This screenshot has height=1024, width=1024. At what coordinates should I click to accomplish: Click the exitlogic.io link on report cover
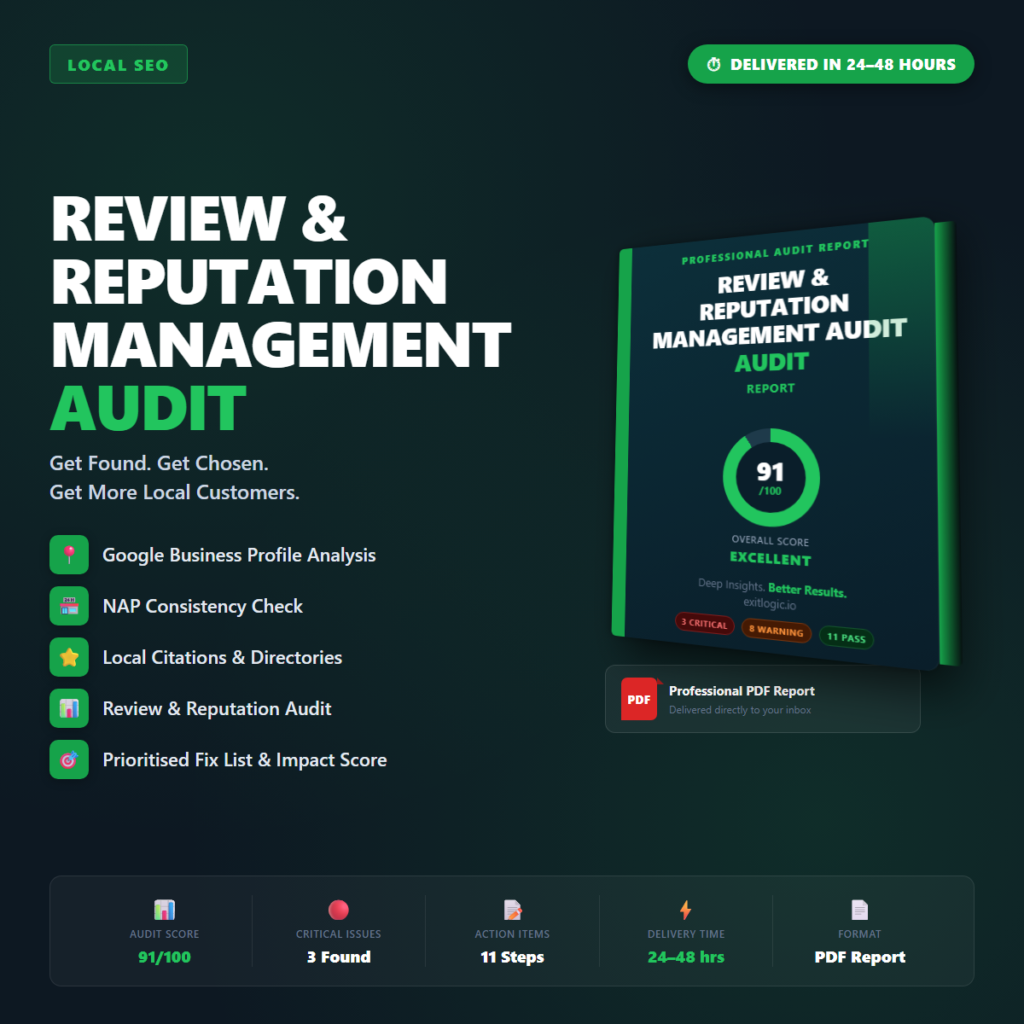(771, 604)
